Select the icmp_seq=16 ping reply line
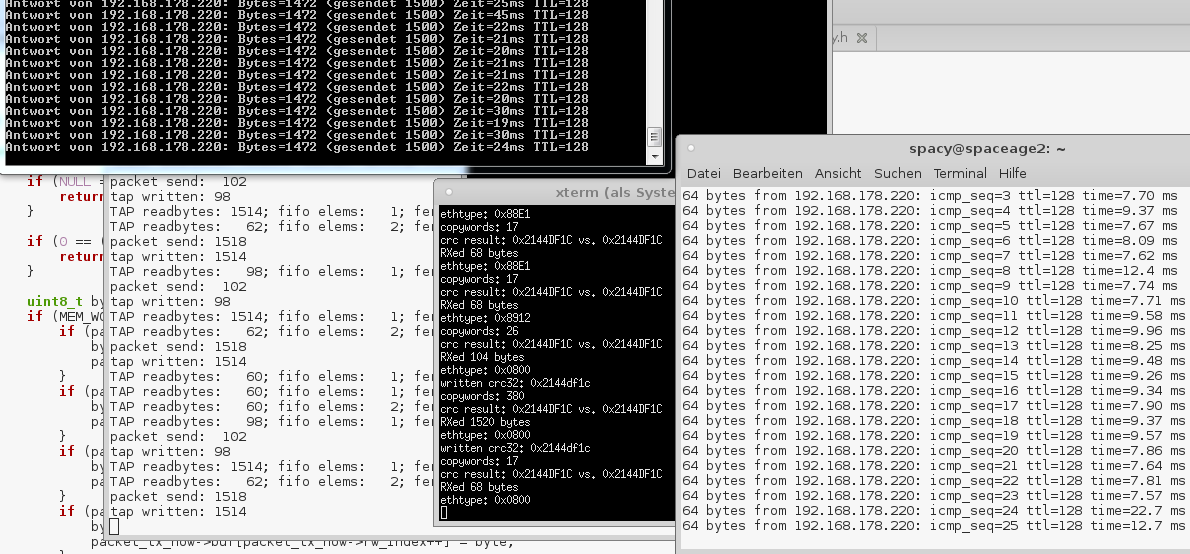The image size is (1190, 554). pos(933,391)
